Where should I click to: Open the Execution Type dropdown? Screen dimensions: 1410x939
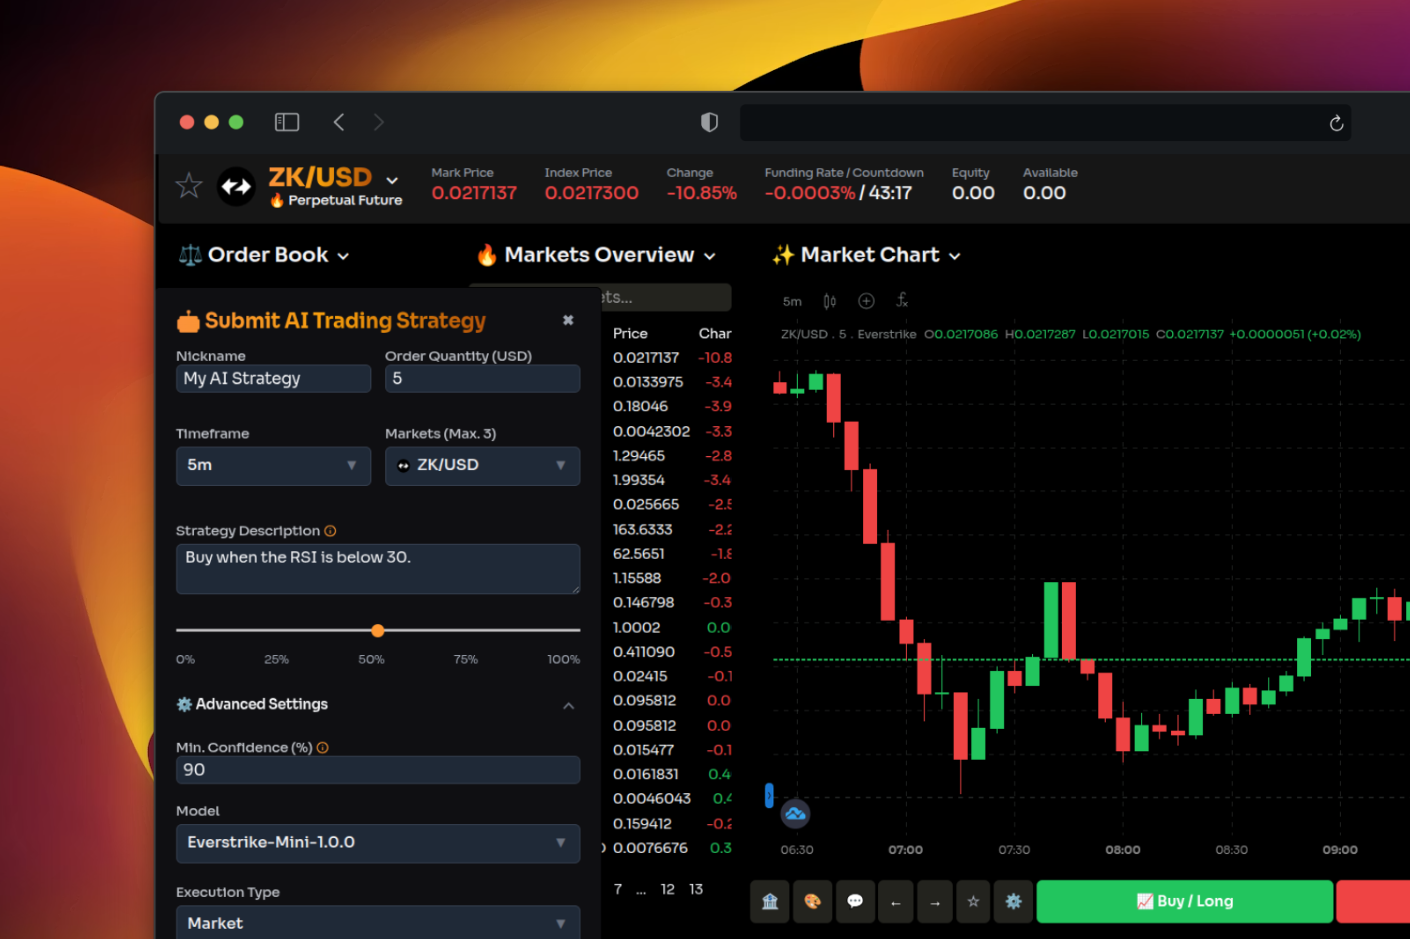point(377,921)
